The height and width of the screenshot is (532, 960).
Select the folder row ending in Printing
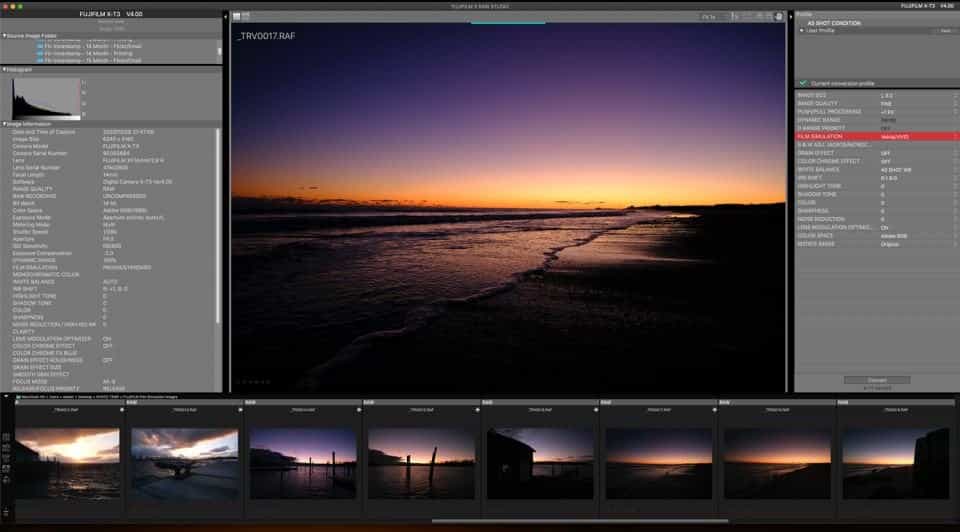tap(88, 53)
